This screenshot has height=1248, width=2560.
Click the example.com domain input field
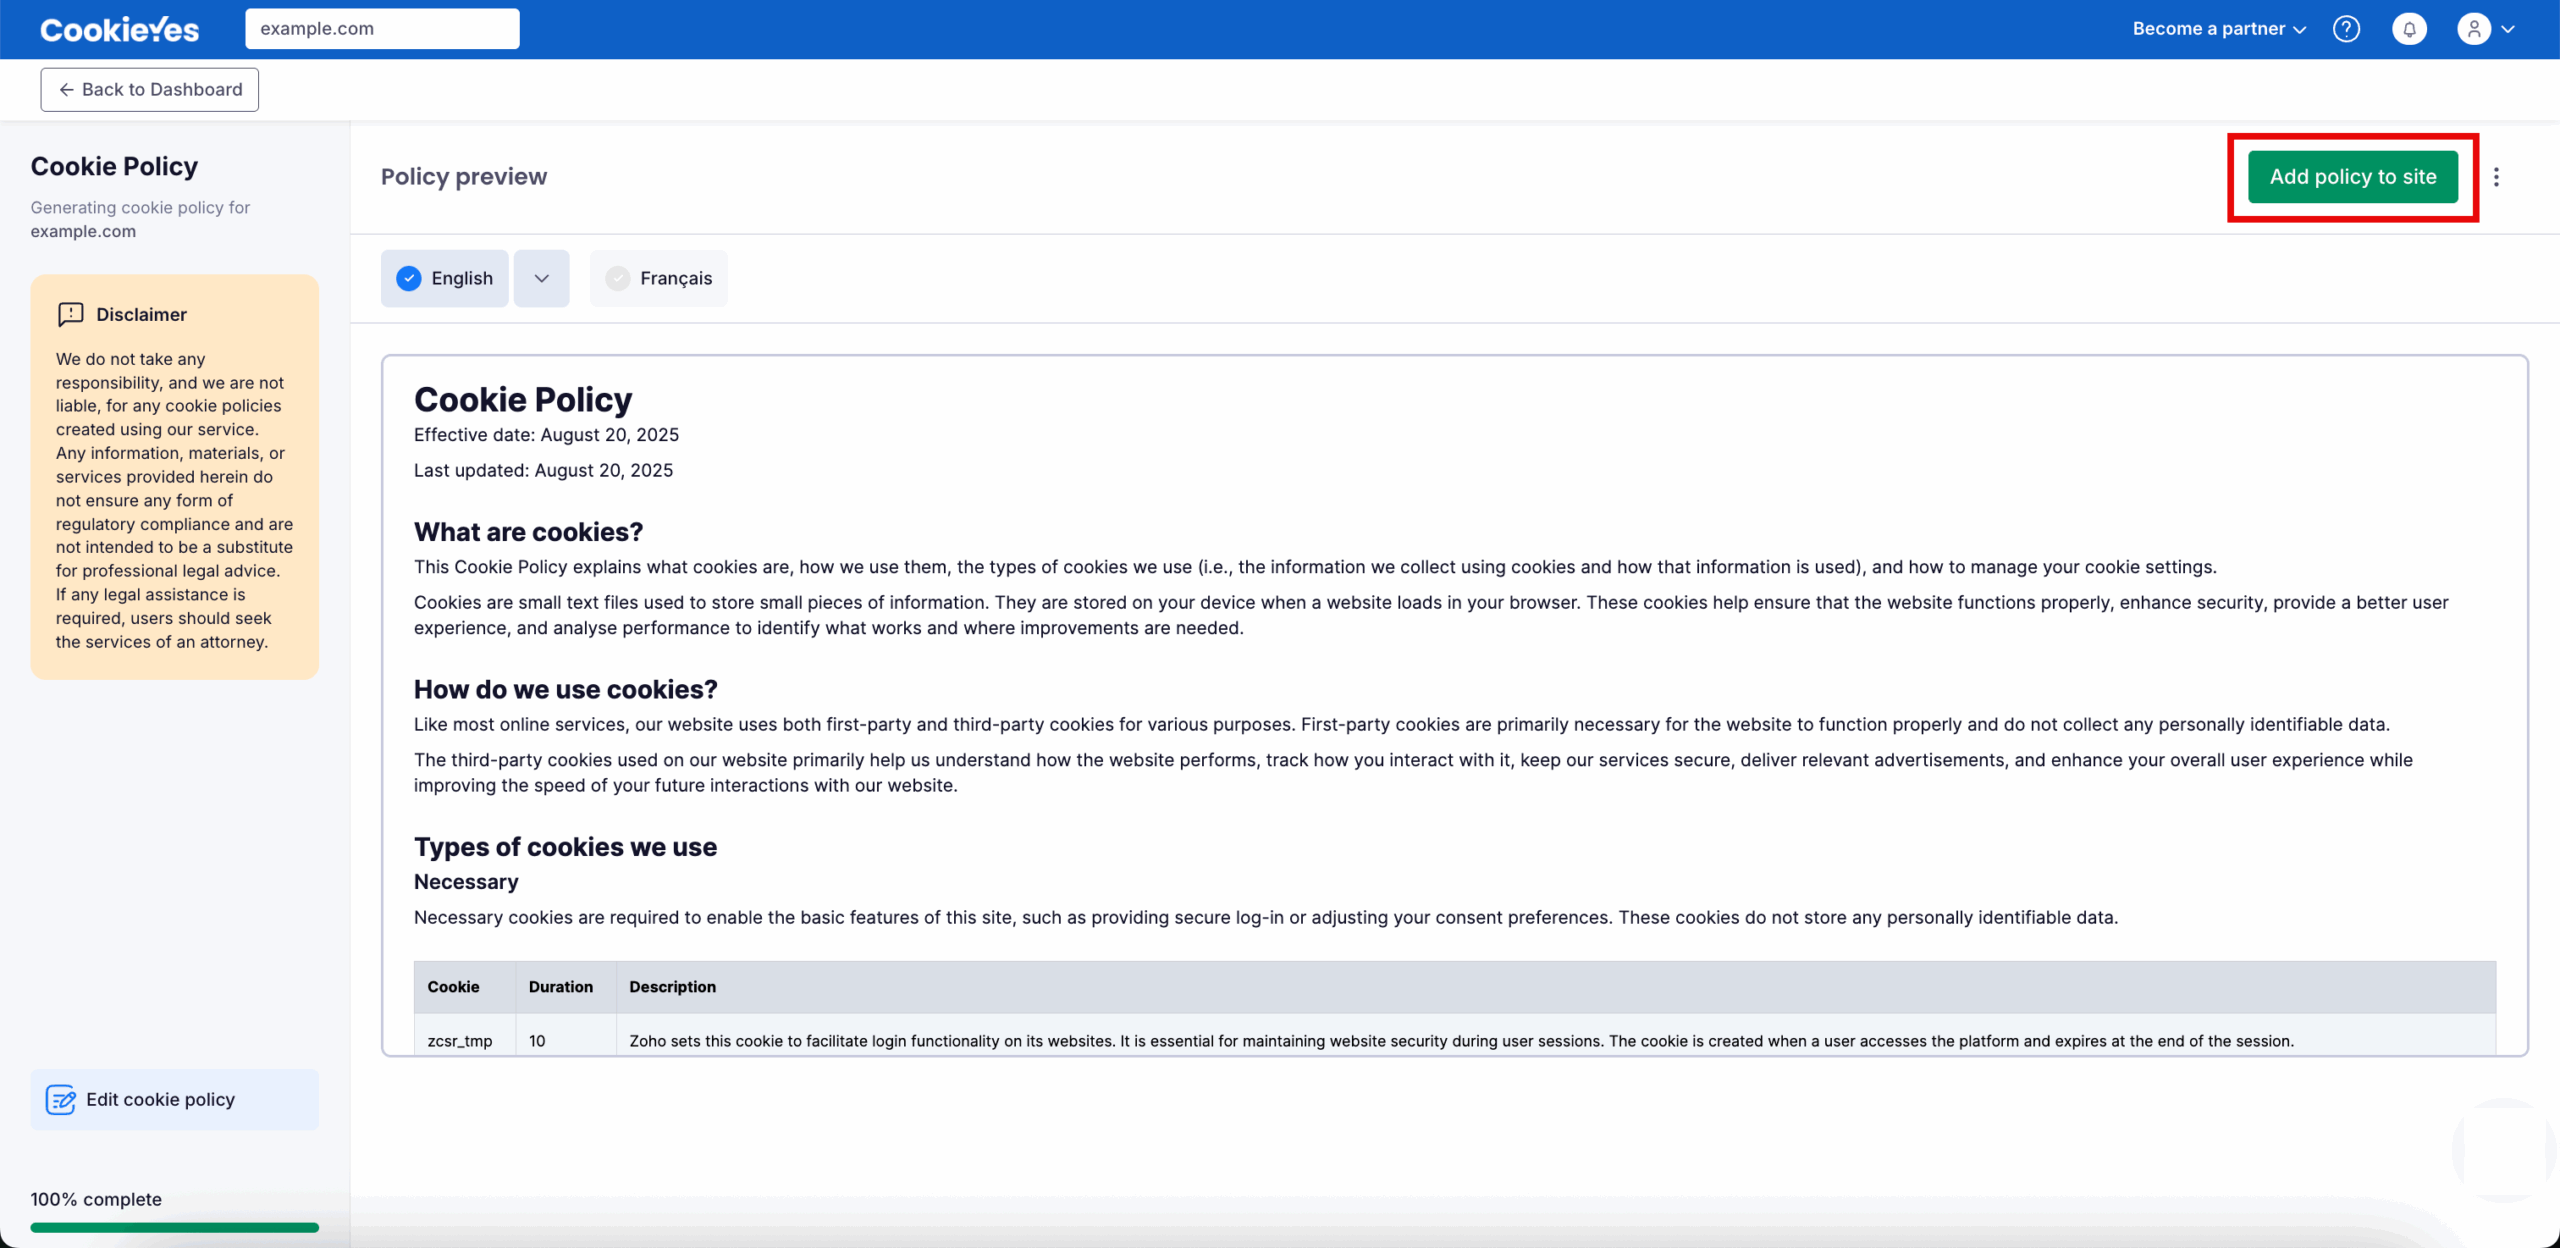(x=382, y=28)
